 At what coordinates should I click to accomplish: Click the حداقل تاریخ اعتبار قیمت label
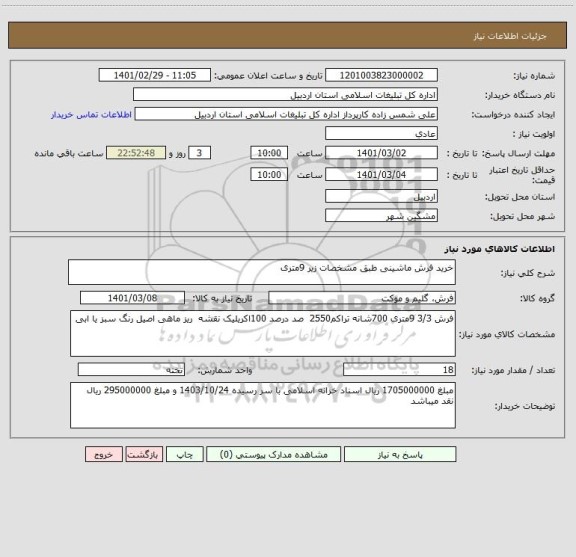tap(522, 175)
